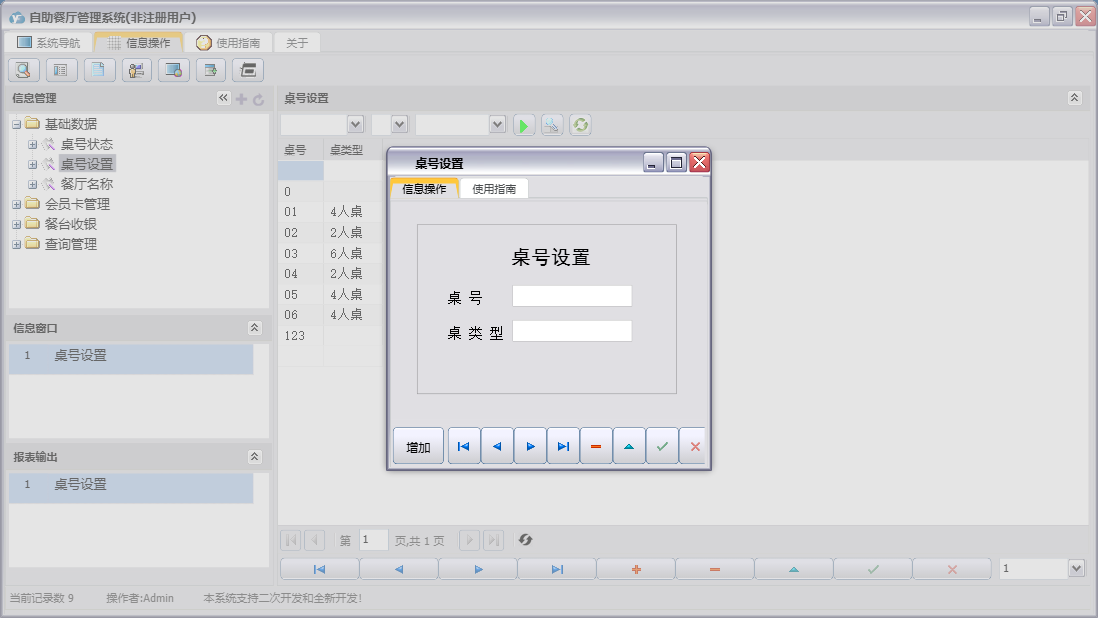Open the 使用指南 tab inside the dialog
Screen dimensions: 1098x618
494,189
